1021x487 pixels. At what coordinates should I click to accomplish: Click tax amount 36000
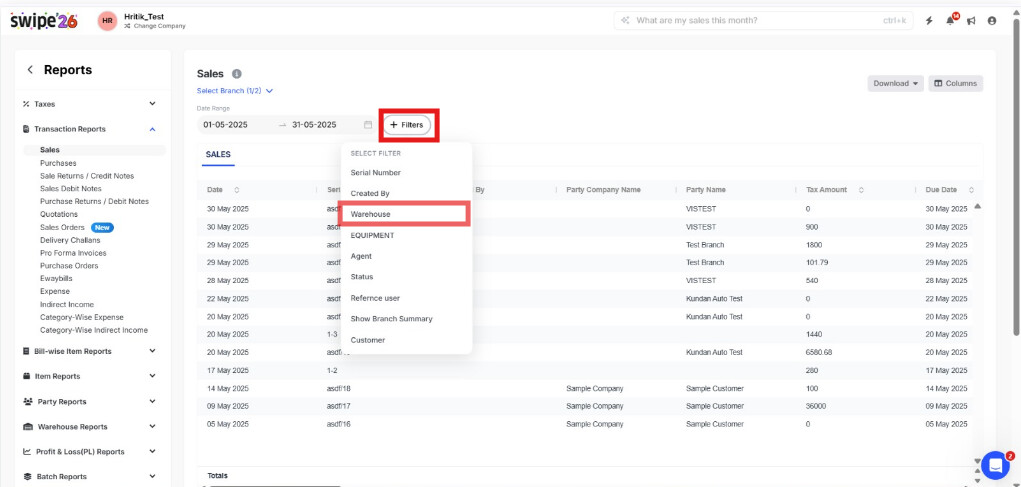click(816, 406)
